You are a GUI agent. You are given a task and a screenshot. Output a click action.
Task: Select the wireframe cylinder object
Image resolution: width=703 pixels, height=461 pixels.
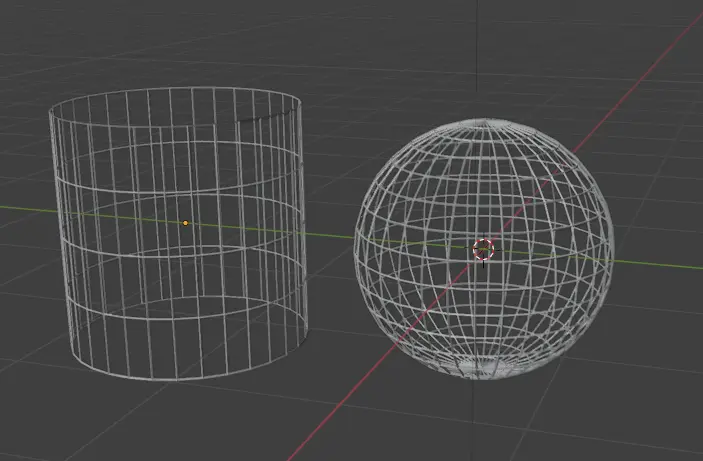tap(178, 234)
